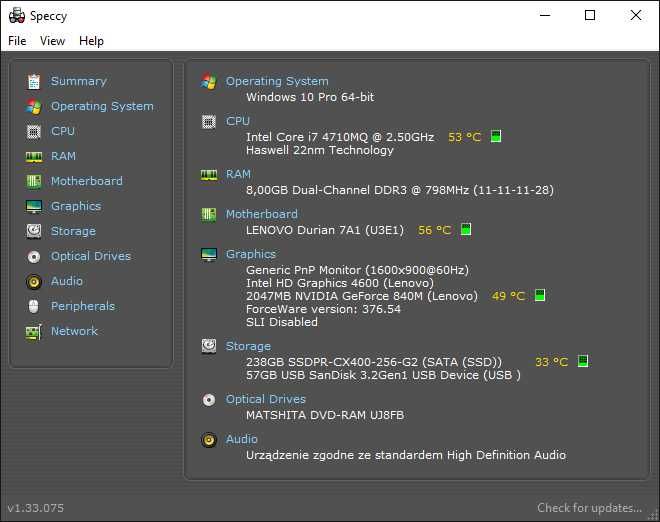Click the disc icon beside Optical Drives heading
The image size is (660, 522).
[209, 399]
